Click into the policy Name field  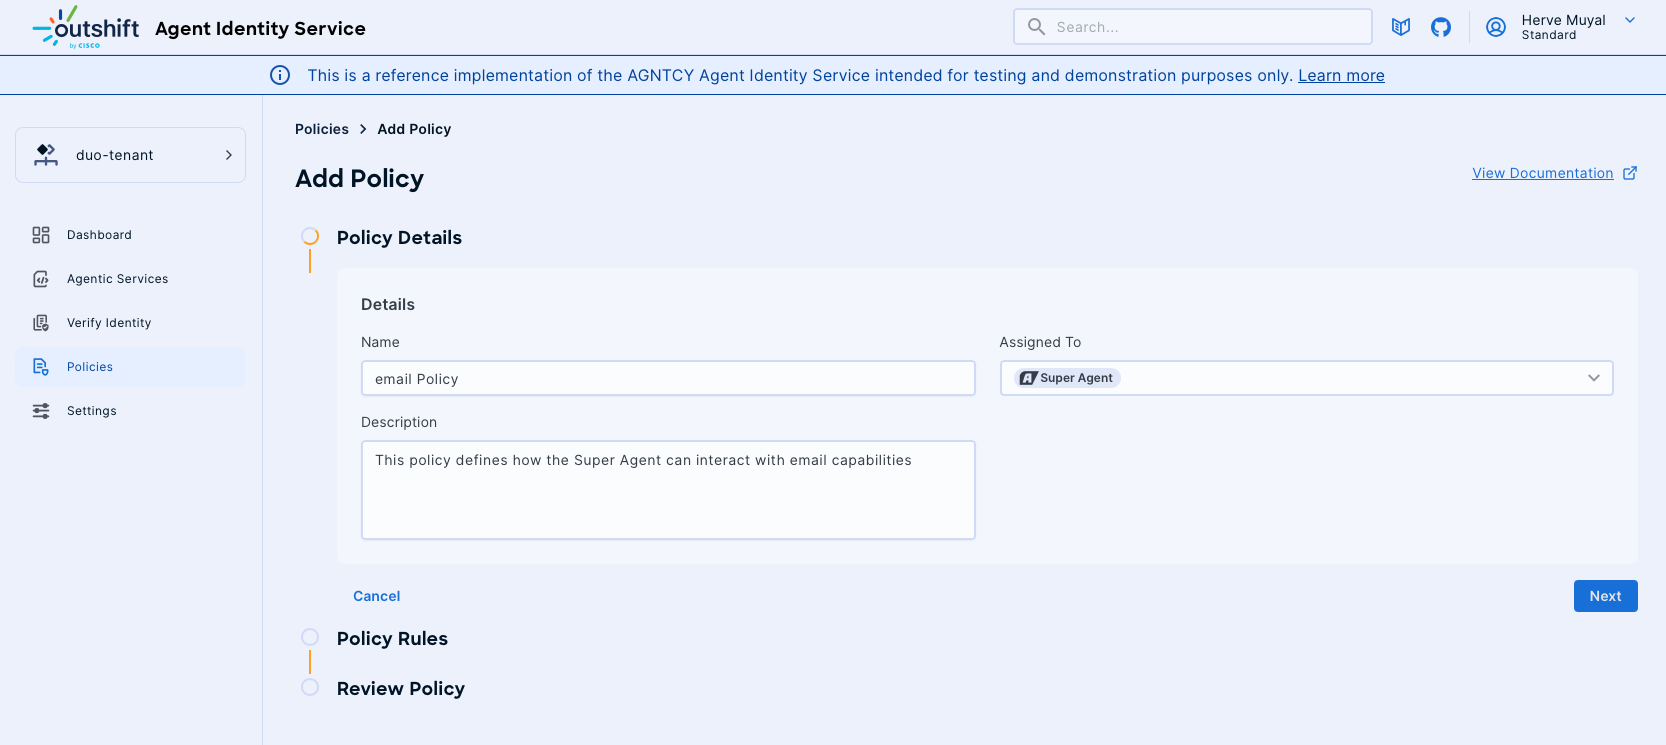click(x=667, y=379)
